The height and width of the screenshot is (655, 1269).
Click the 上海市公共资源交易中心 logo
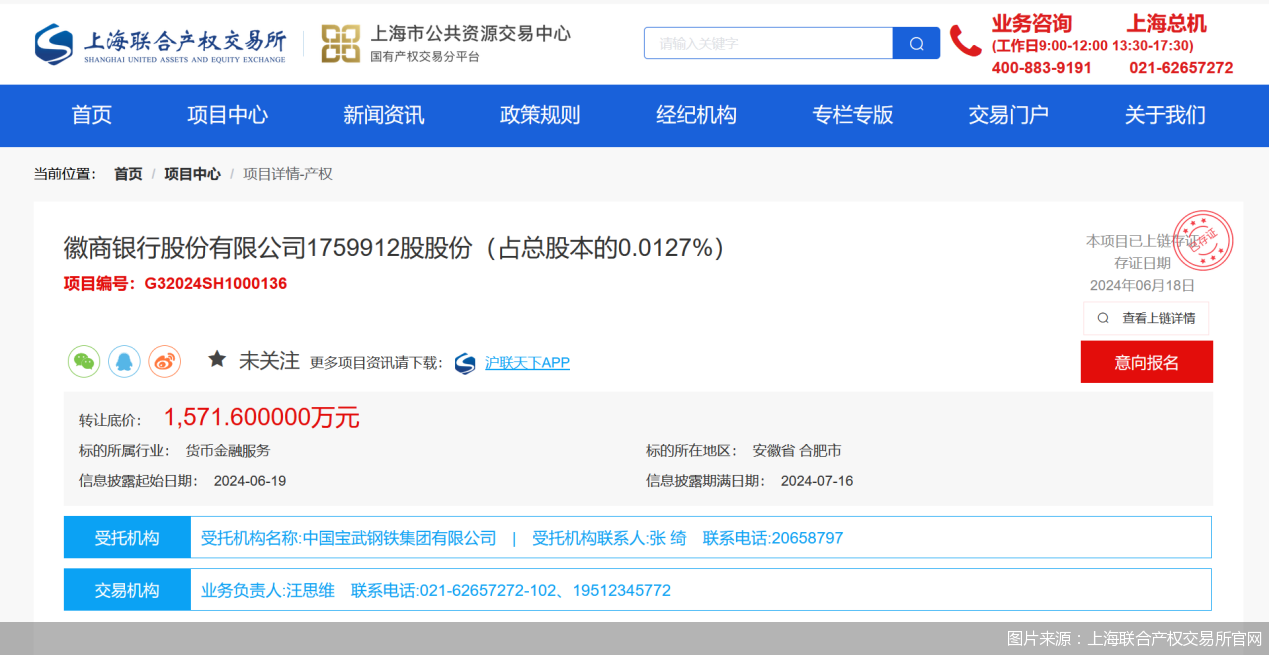(x=445, y=44)
